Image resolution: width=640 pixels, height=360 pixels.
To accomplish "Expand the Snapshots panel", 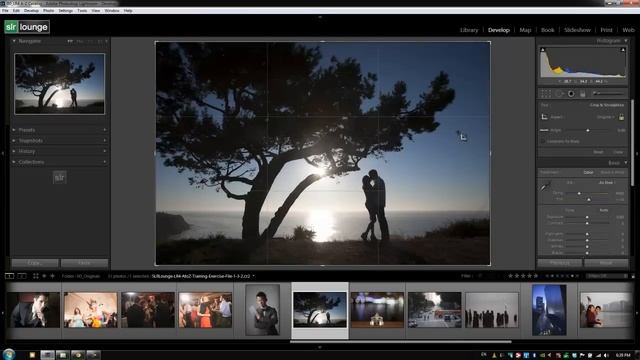I will click(14, 140).
